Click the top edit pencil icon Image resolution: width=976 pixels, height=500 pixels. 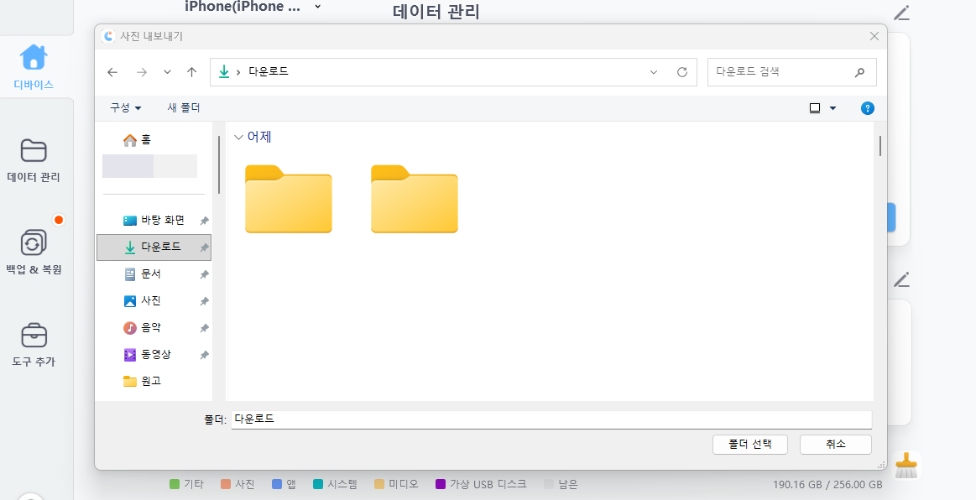[x=902, y=13]
